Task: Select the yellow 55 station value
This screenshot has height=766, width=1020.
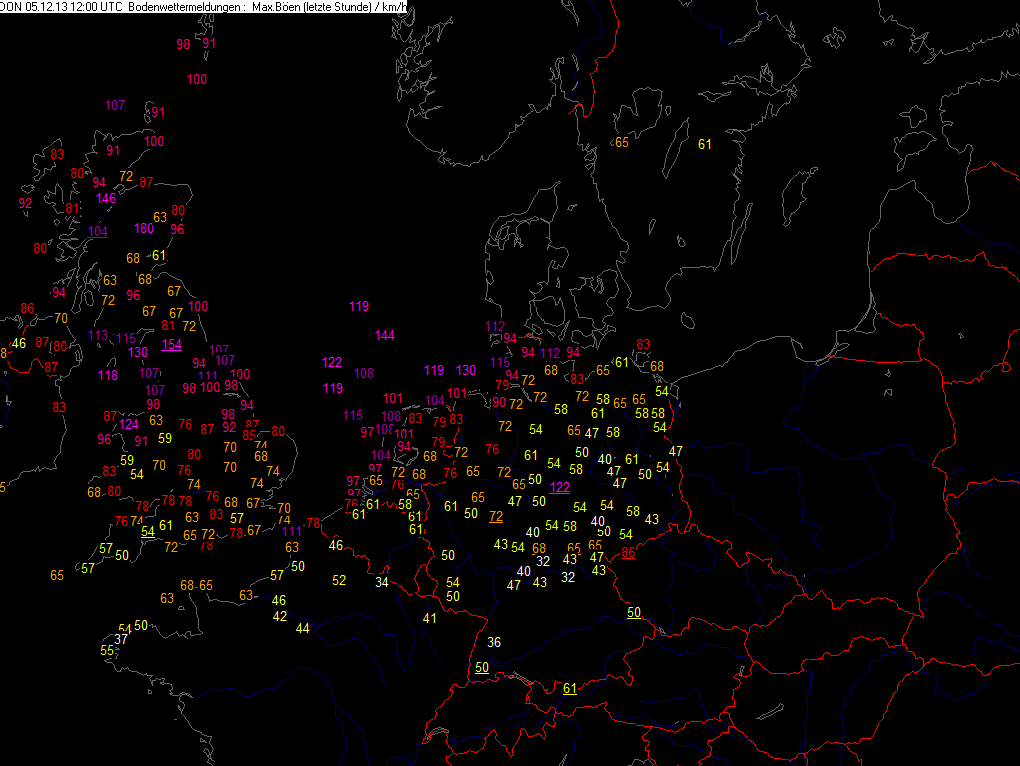Action: point(107,651)
